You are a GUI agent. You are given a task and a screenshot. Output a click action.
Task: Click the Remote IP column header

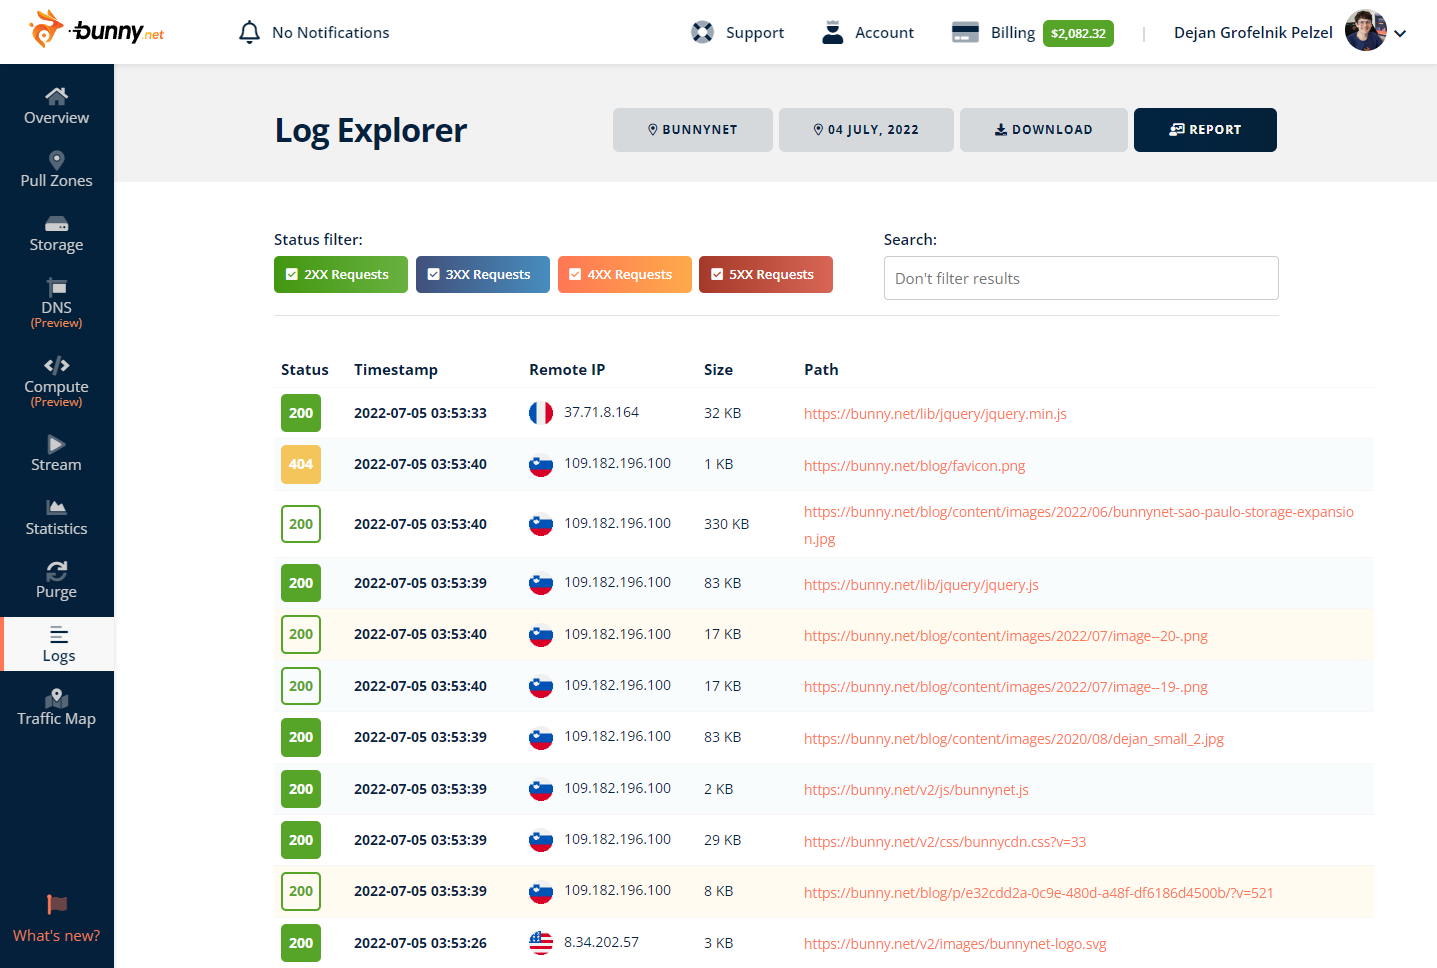pyautogui.click(x=567, y=370)
